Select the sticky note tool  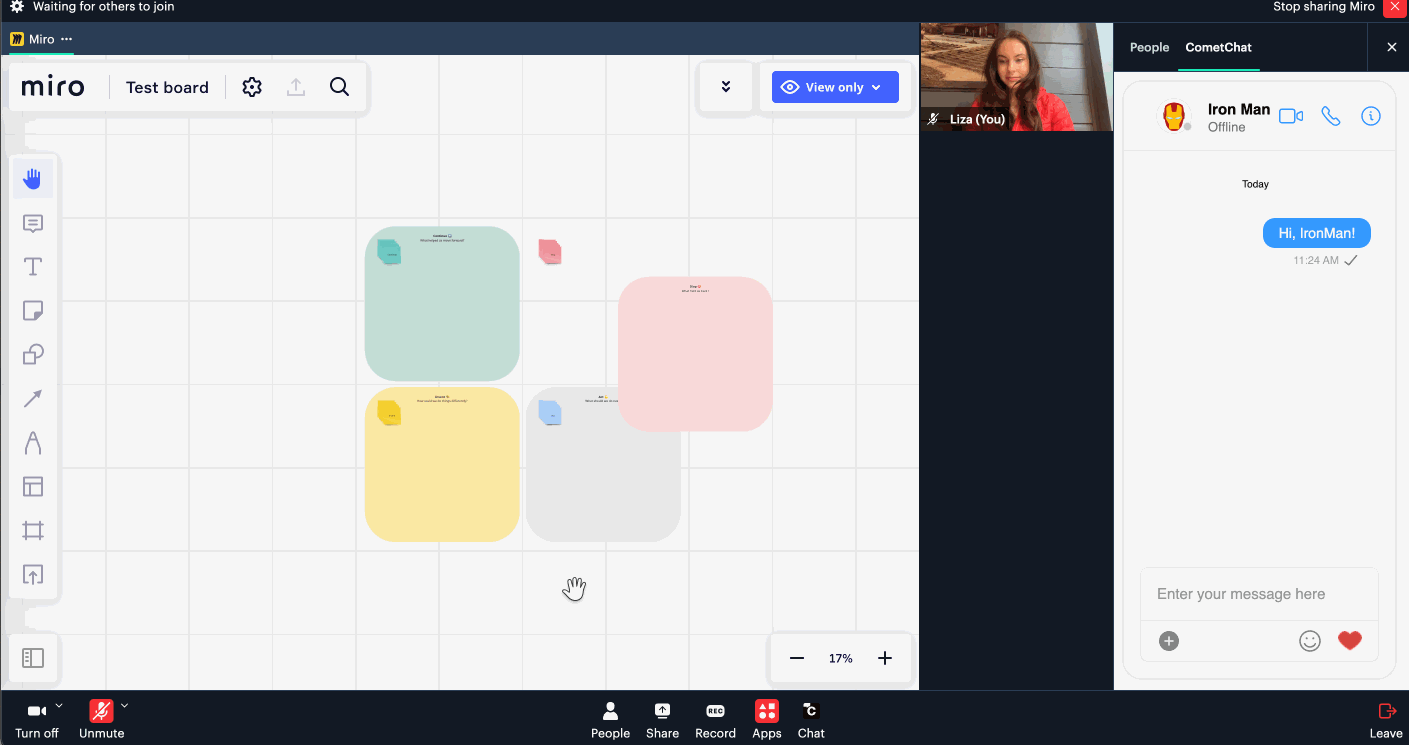(x=33, y=311)
